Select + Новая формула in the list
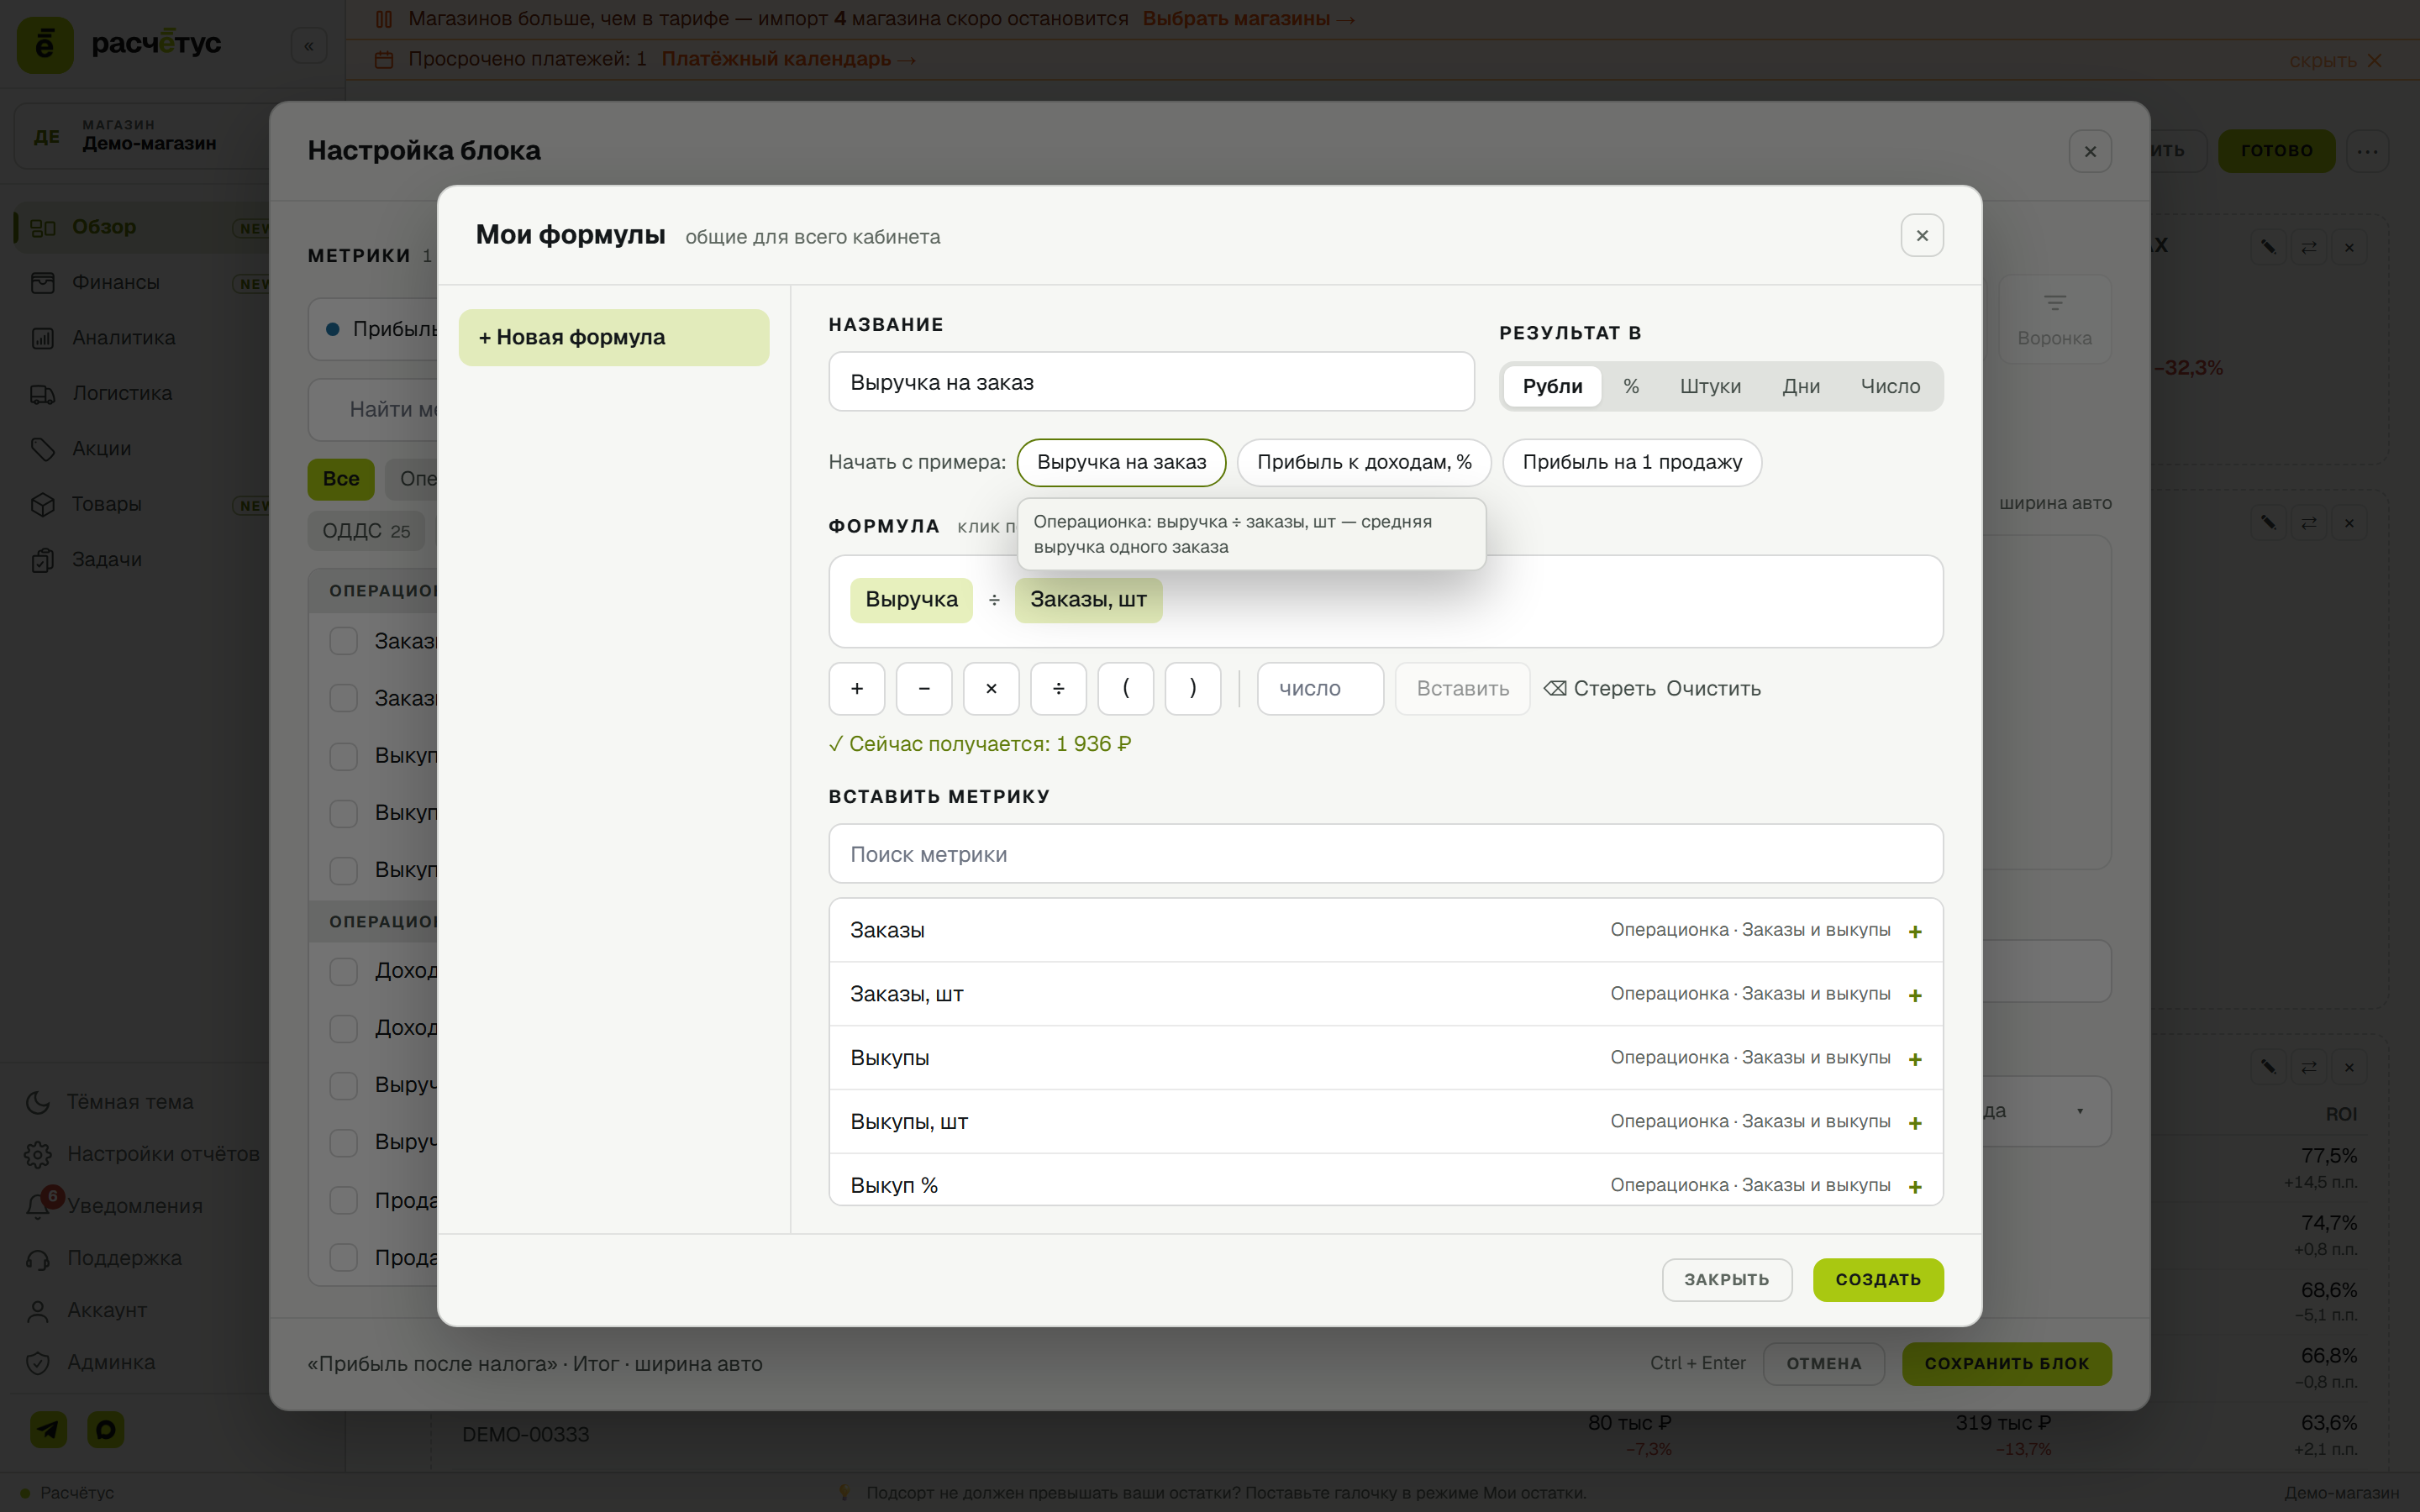 coord(614,337)
